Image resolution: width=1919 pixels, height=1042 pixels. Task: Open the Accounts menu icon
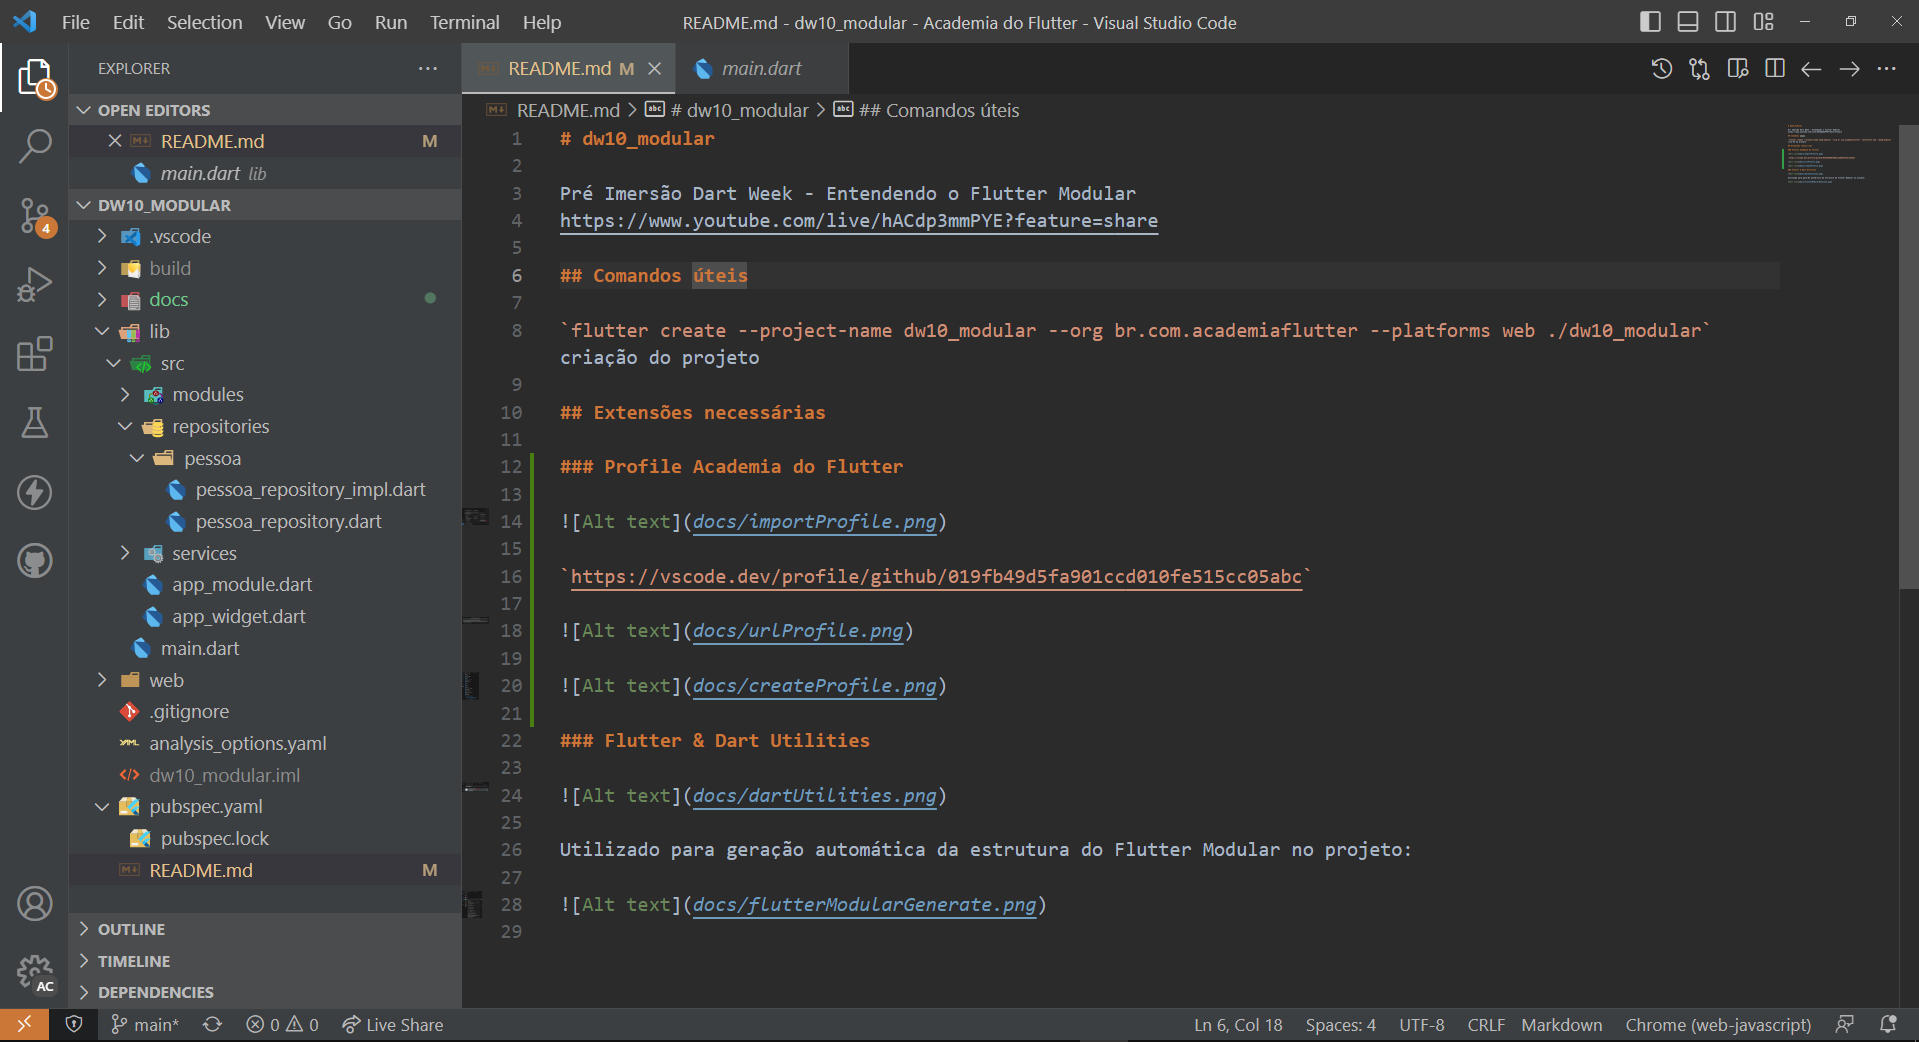[x=34, y=904]
